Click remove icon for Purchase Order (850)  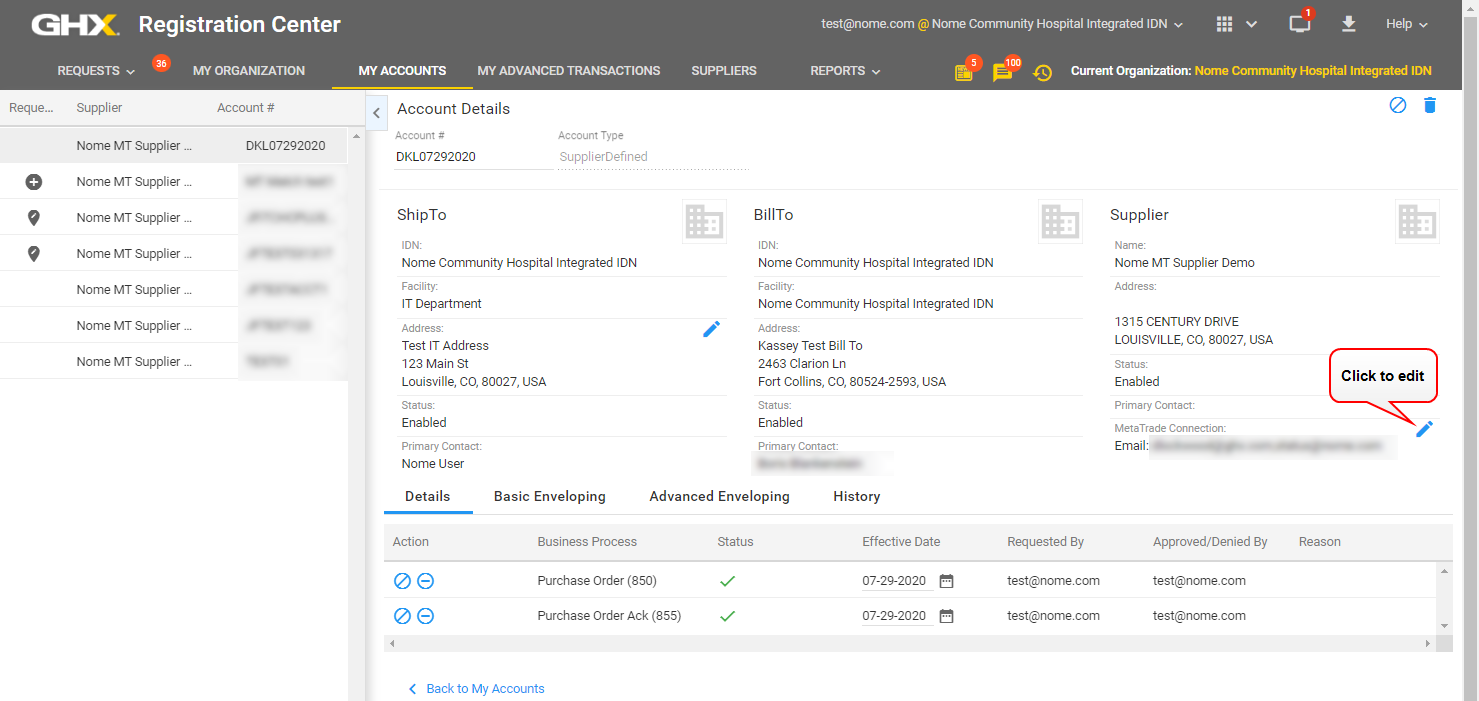425,581
